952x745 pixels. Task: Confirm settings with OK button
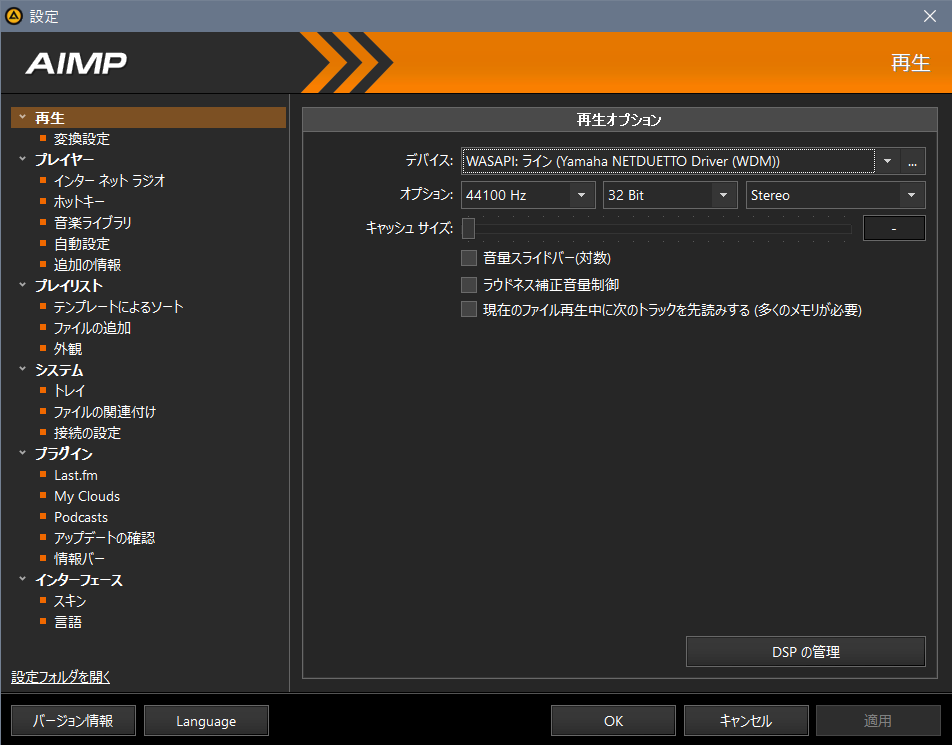pos(613,721)
